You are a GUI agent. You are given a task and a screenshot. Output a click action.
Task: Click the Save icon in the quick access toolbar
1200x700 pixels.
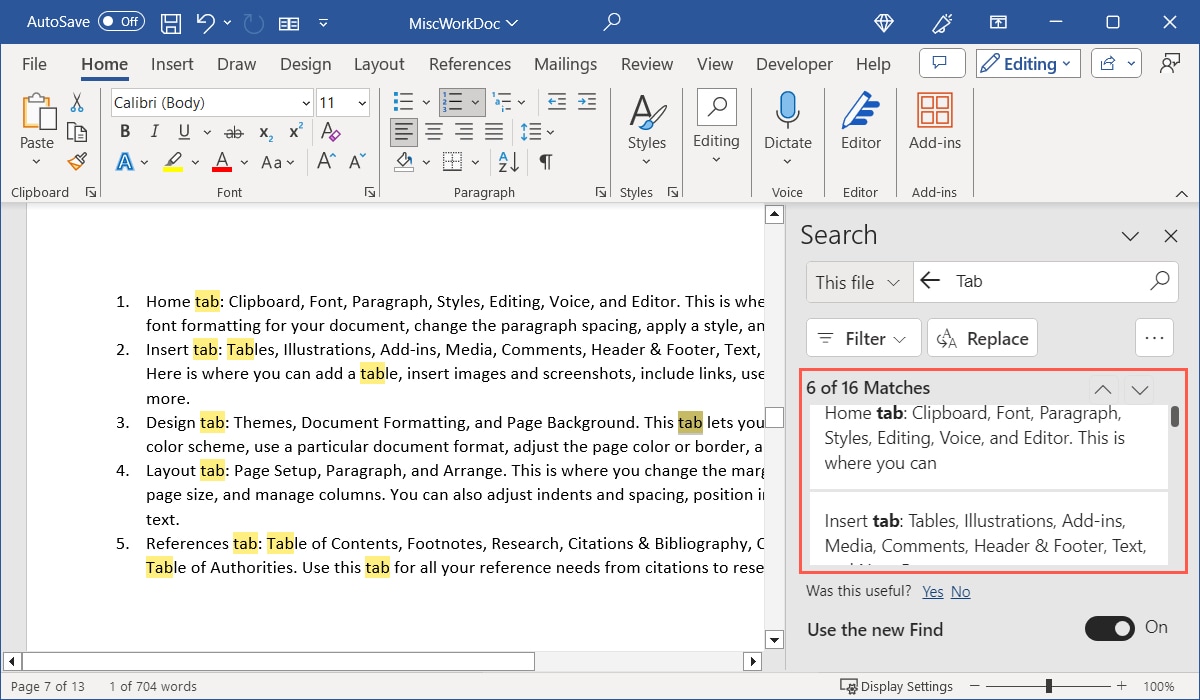(x=170, y=22)
